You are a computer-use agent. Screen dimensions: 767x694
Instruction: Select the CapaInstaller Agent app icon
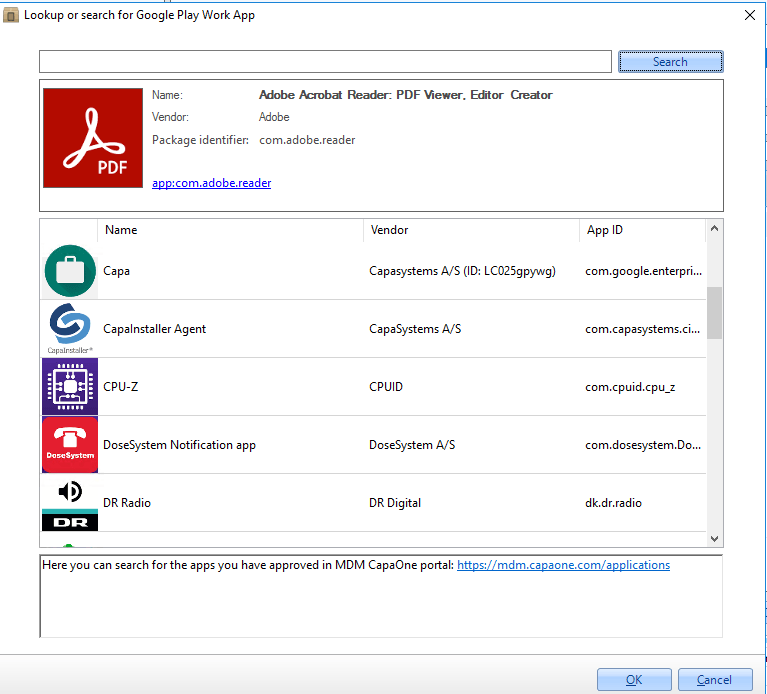70,328
